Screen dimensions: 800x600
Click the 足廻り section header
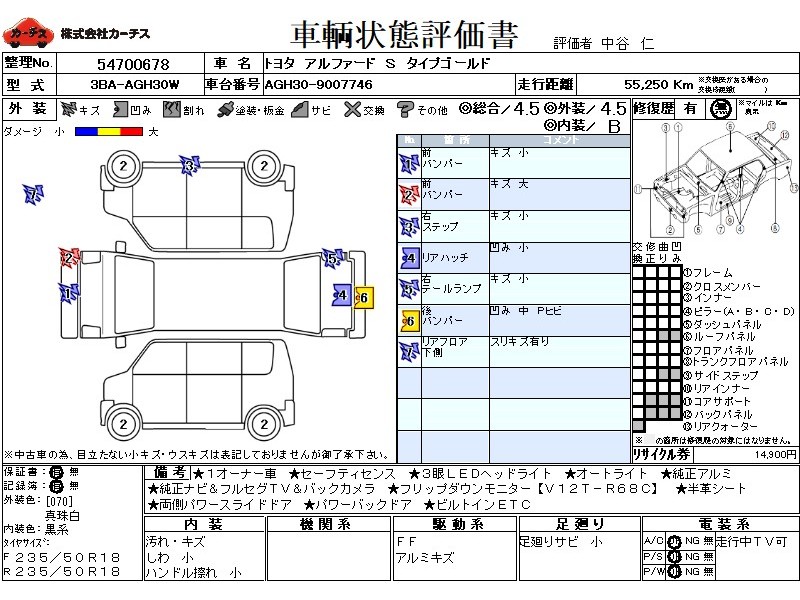coord(579,524)
